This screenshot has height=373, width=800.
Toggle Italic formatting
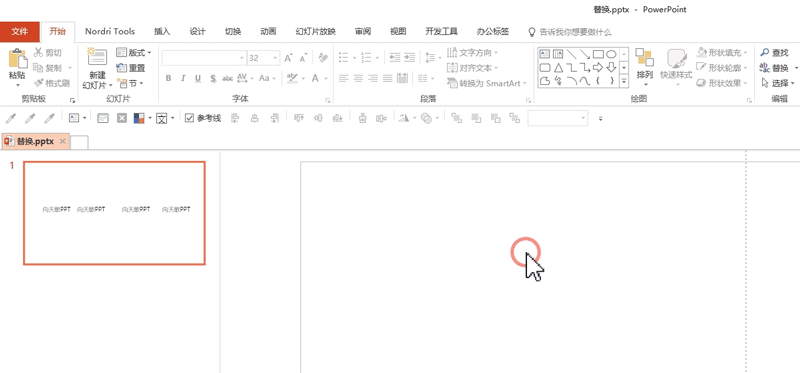[x=183, y=78]
